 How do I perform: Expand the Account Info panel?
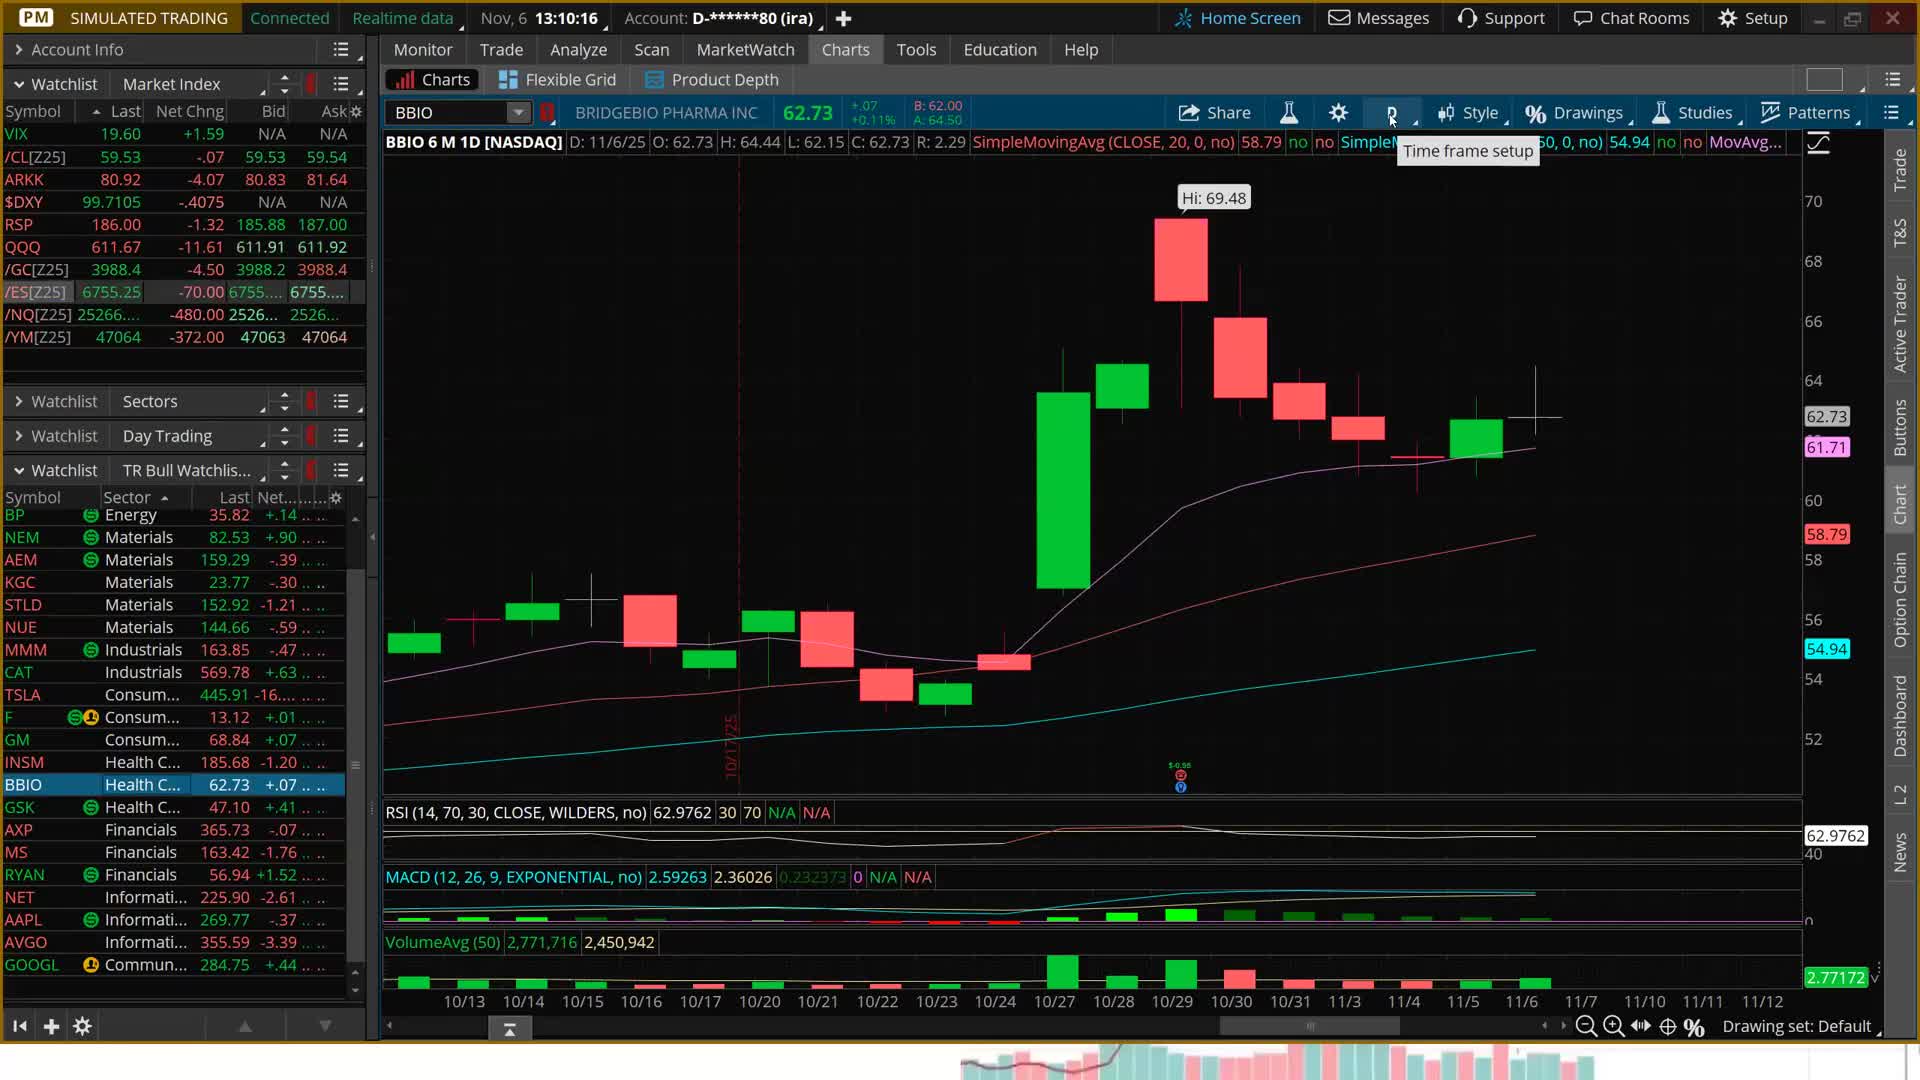(x=18, y=49)
